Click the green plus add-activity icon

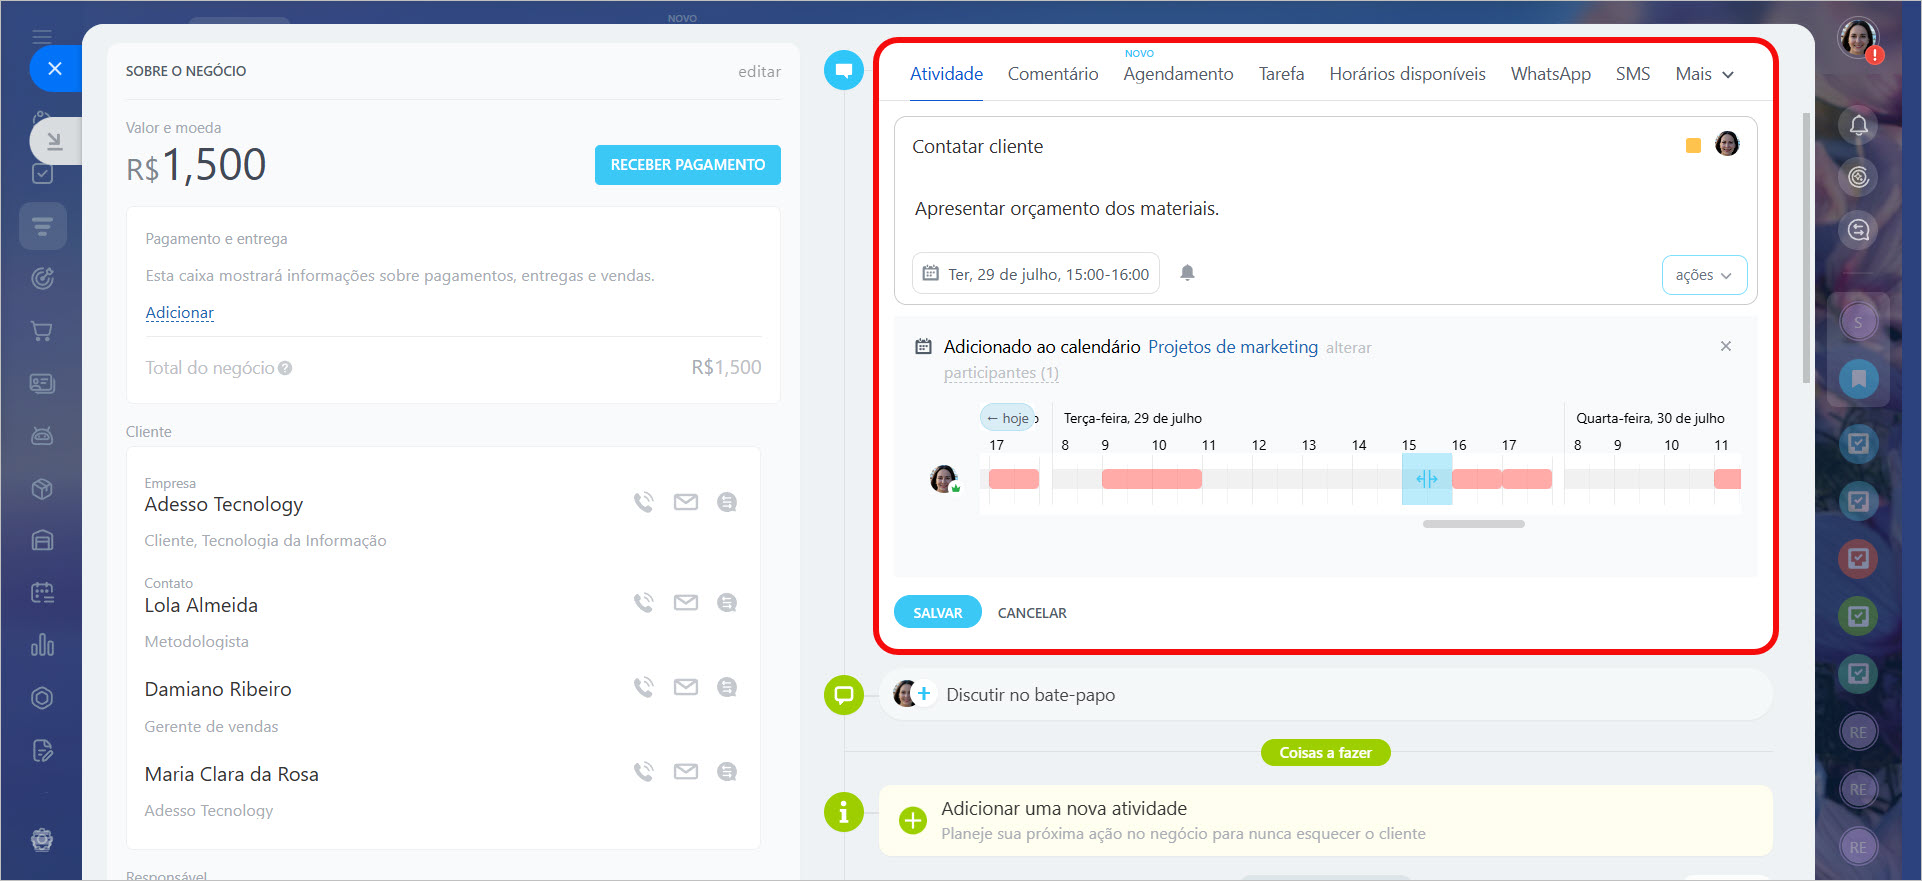coord(912,820)
